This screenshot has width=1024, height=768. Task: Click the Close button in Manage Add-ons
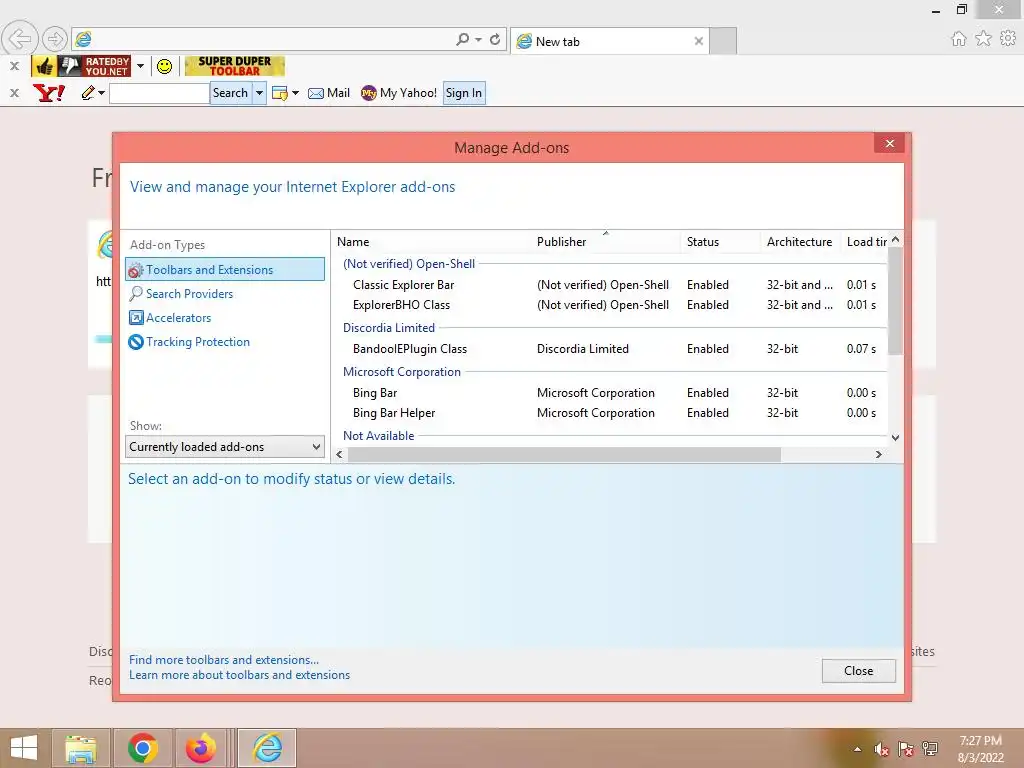[x=858, y=671]
